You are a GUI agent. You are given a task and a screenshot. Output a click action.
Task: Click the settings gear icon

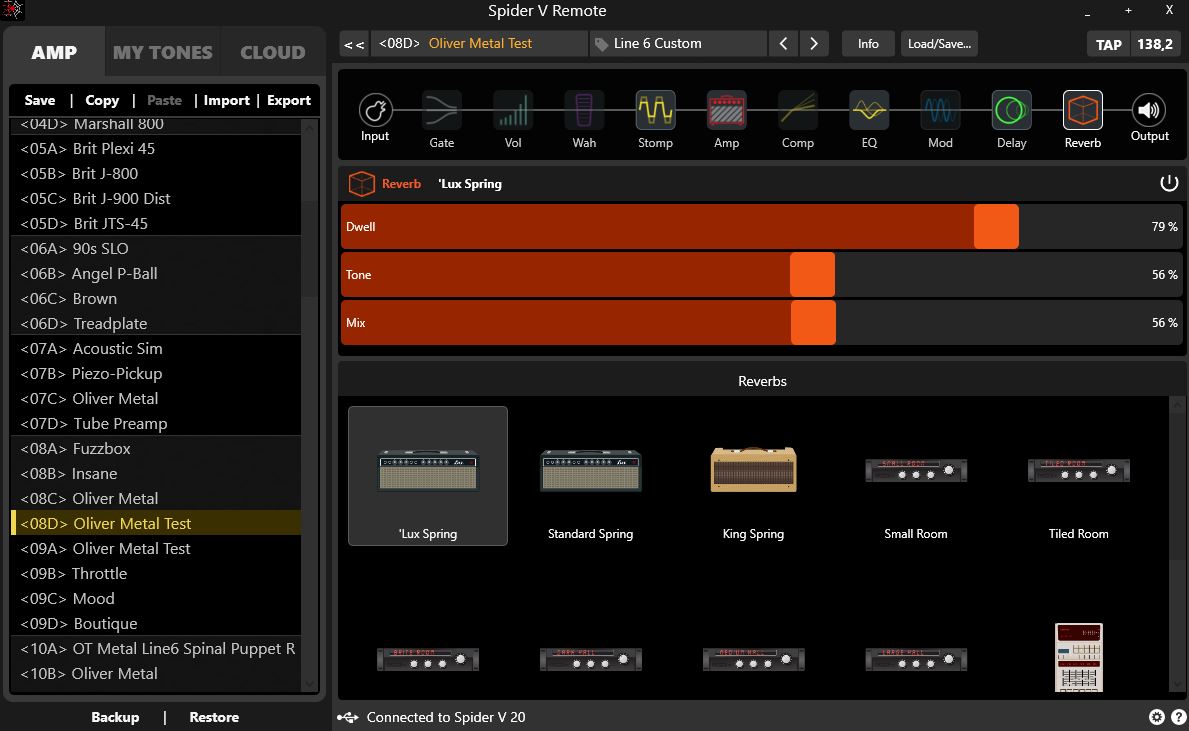pos(1156,717)
